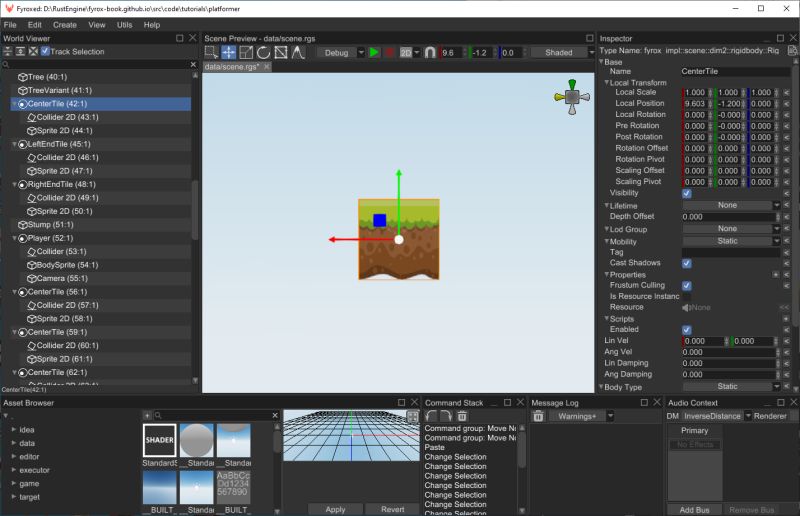Toggle the Visibility checkbox in Inspector

coord(687,193)
